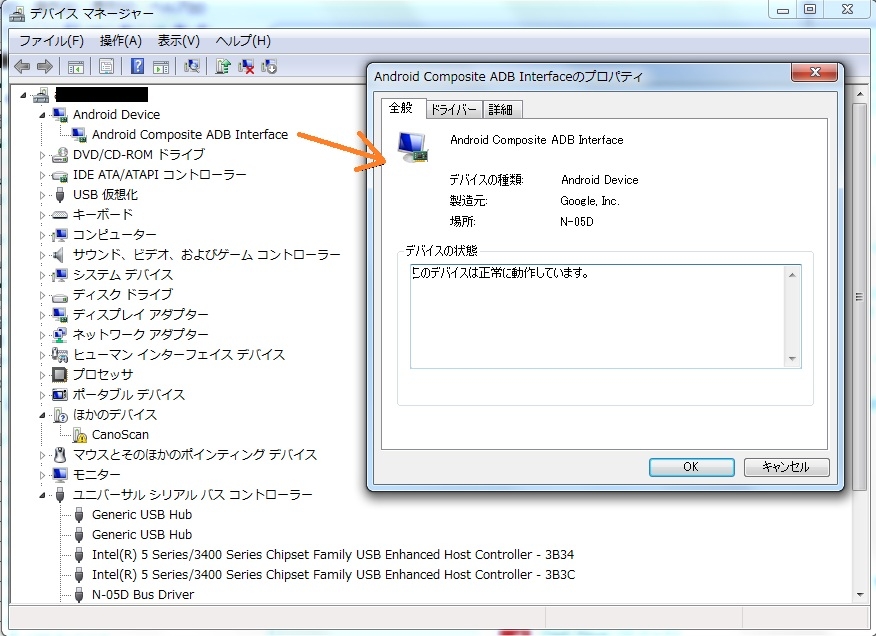
Task: Click the blue Help question mark icon
Action: [137, 67]
